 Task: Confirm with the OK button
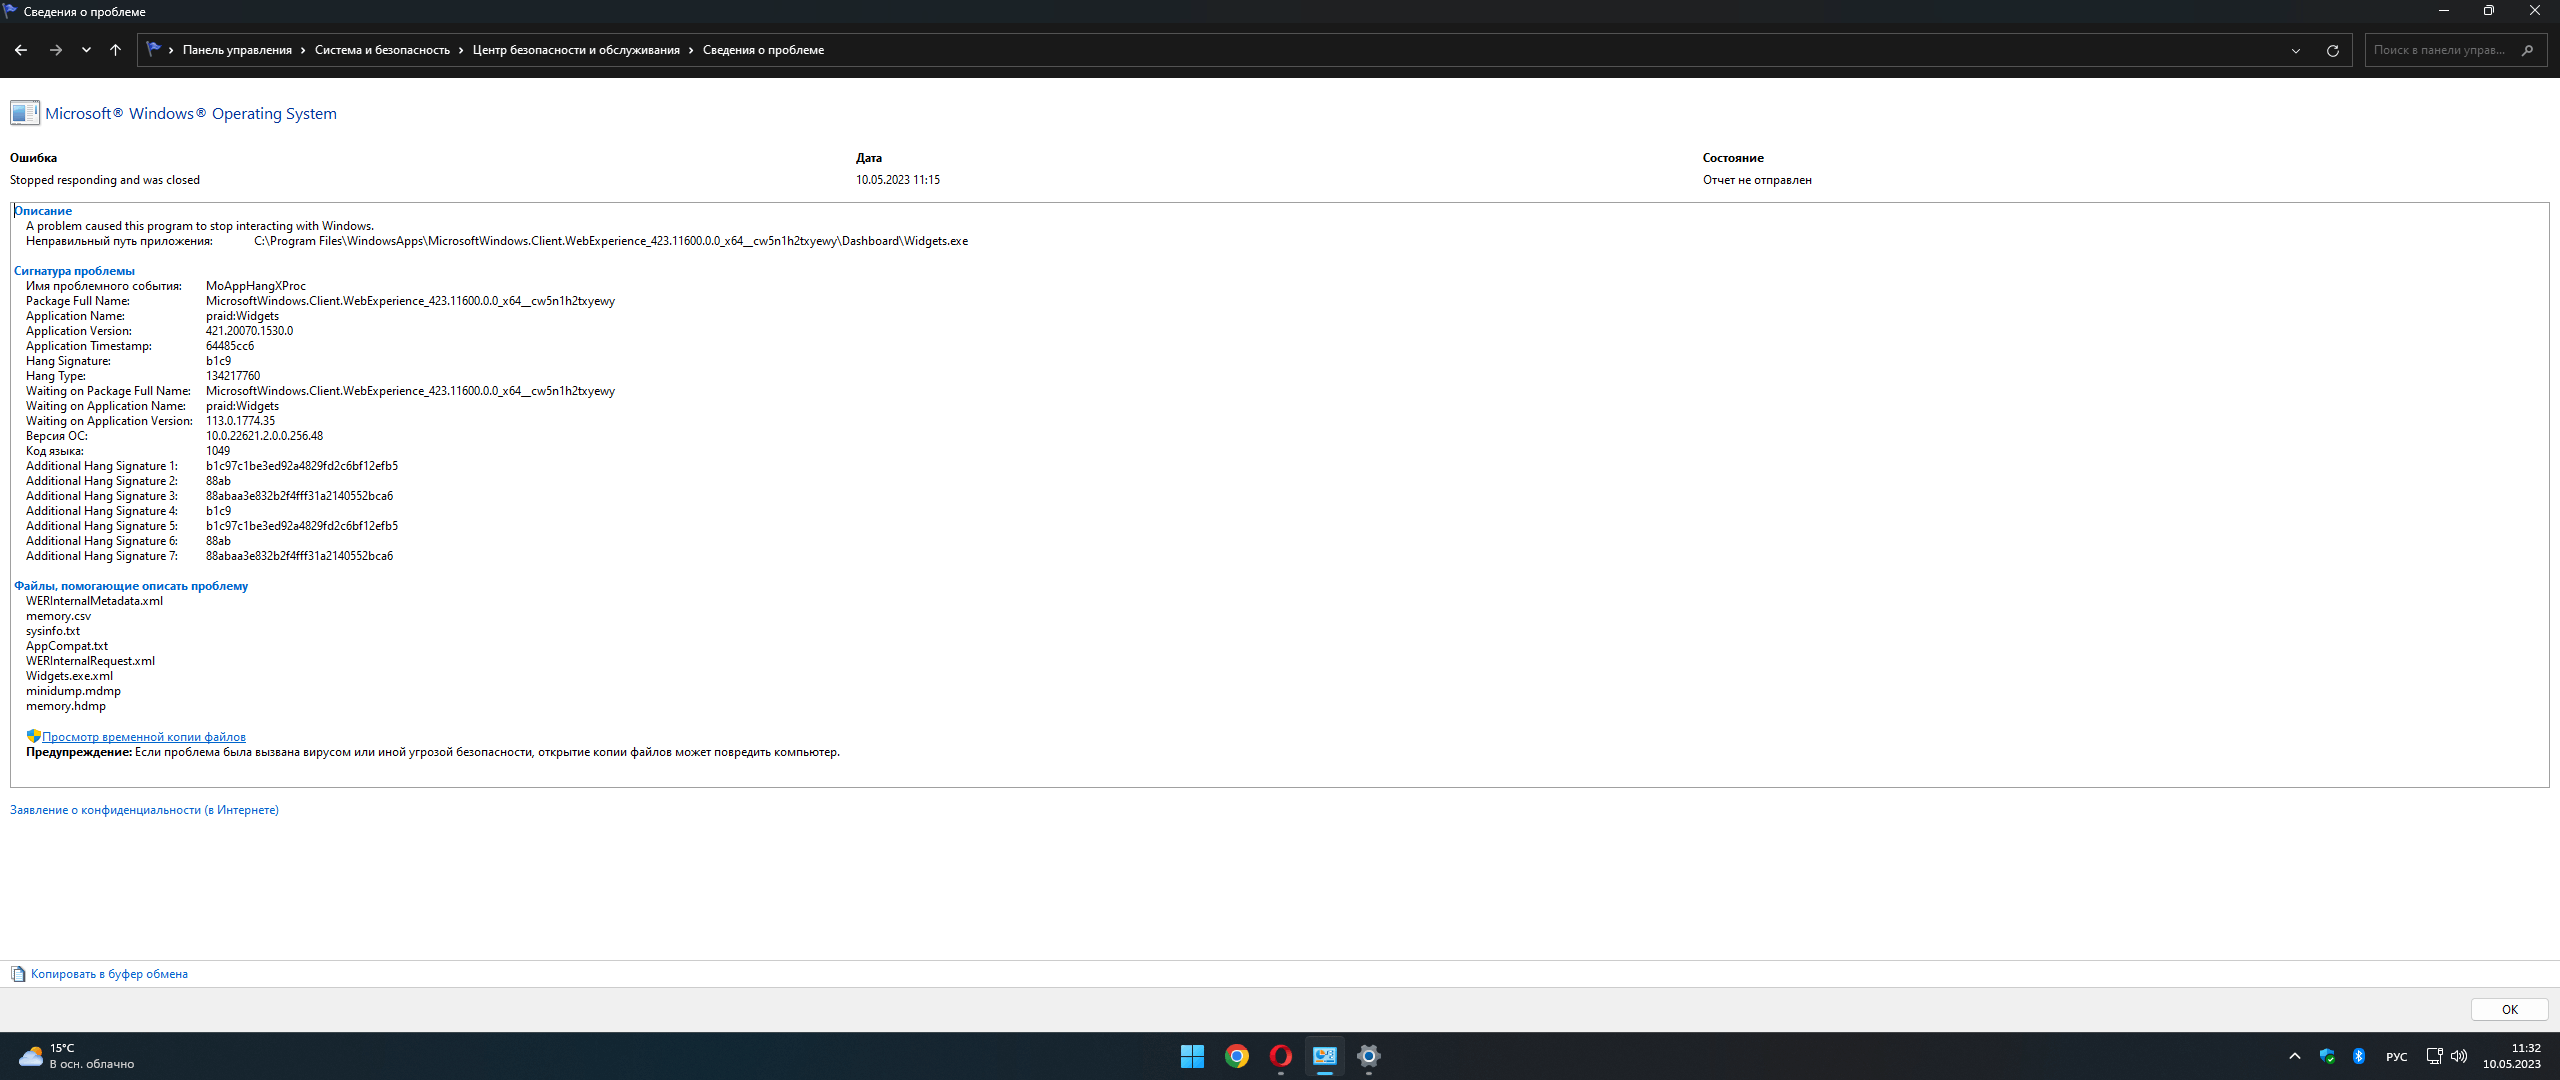click(2510, 1010)
